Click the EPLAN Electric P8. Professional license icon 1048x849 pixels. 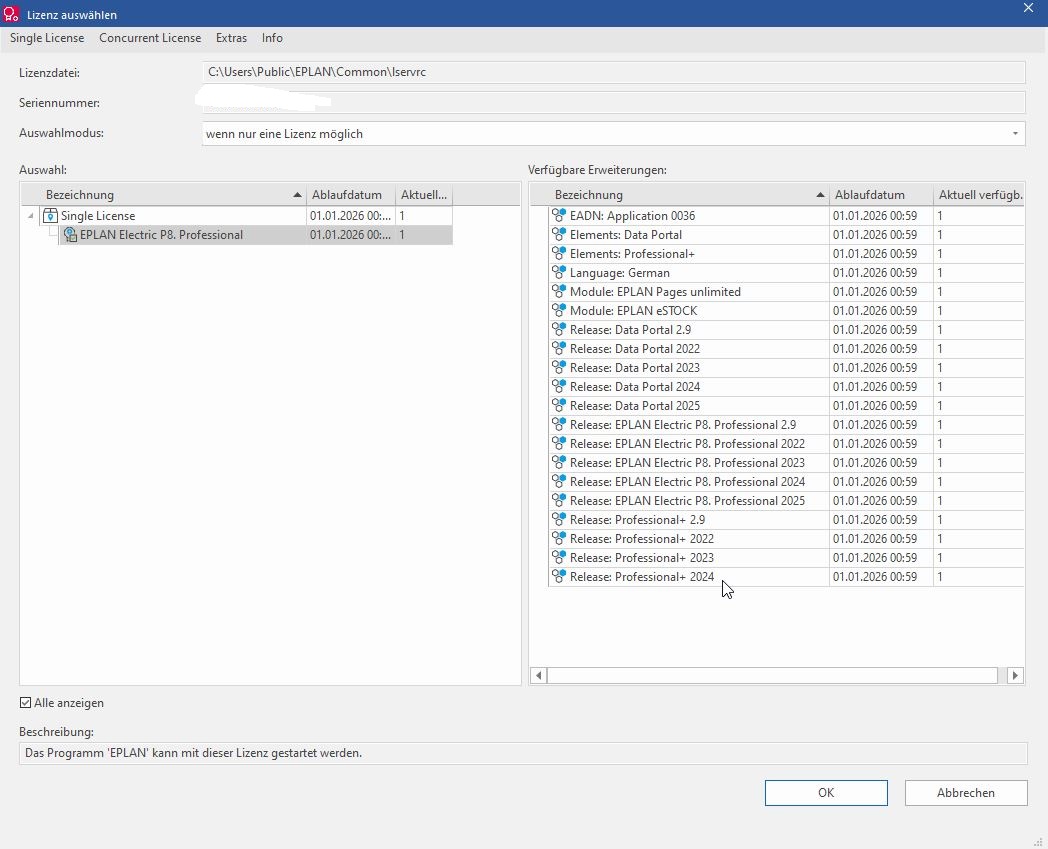tap(70, 235)
